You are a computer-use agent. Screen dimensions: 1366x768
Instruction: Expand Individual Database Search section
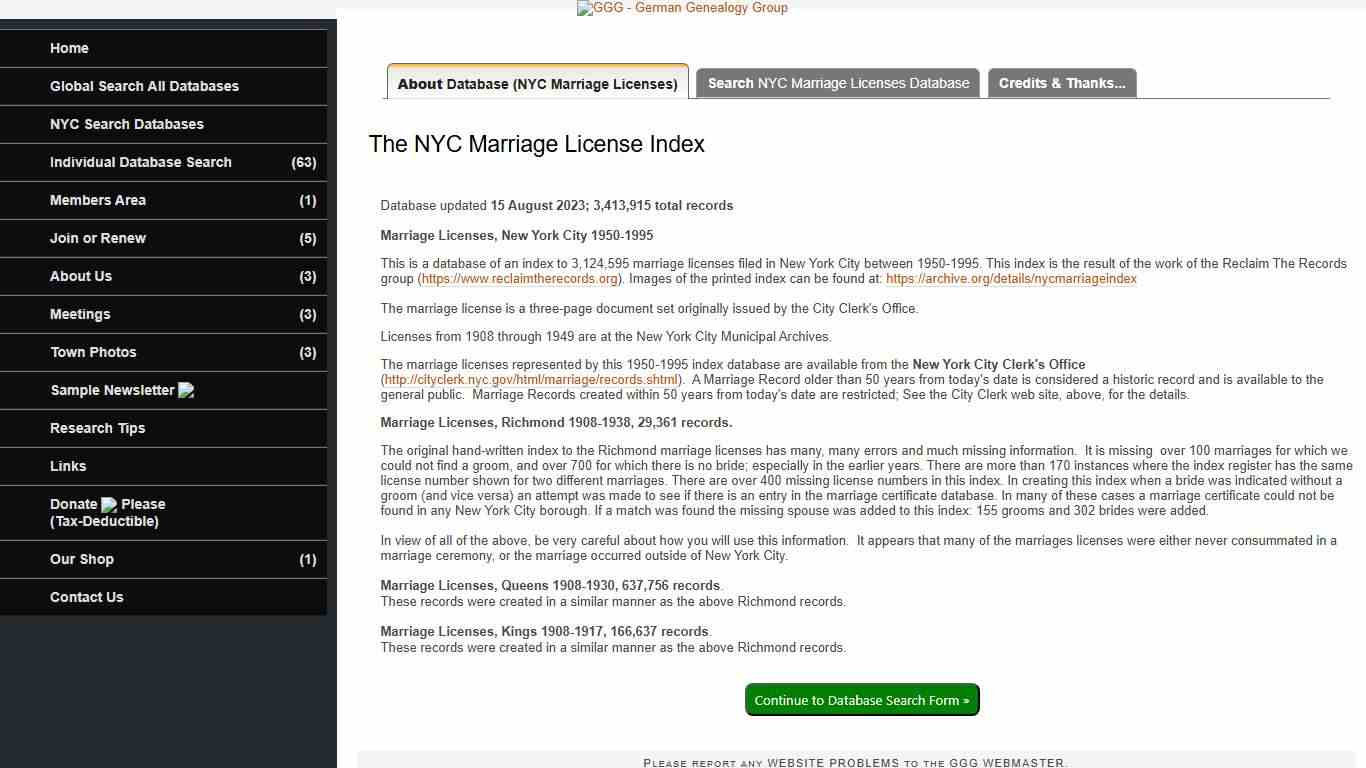141,162
